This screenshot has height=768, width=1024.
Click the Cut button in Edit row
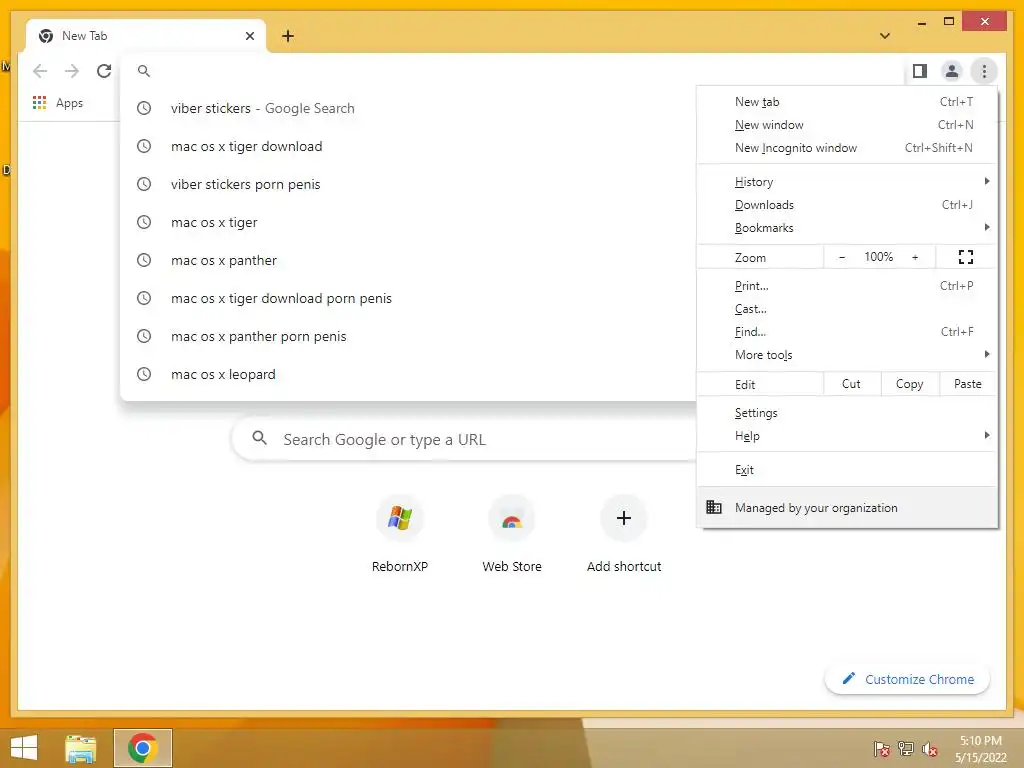(x=852, y=384)
